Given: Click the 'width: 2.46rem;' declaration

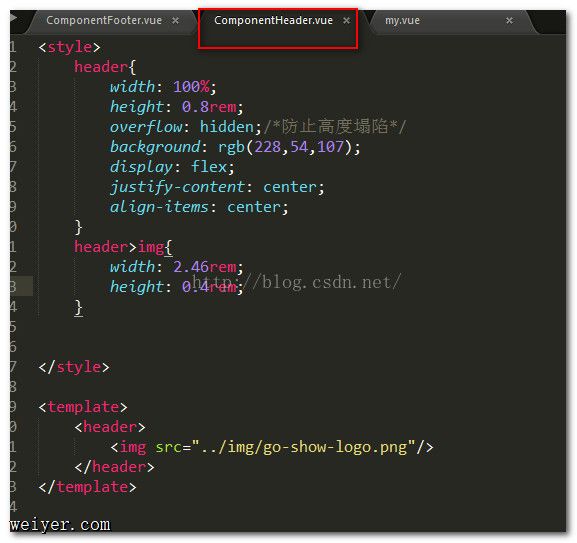Looking at the screenshot, I should 177,267.
